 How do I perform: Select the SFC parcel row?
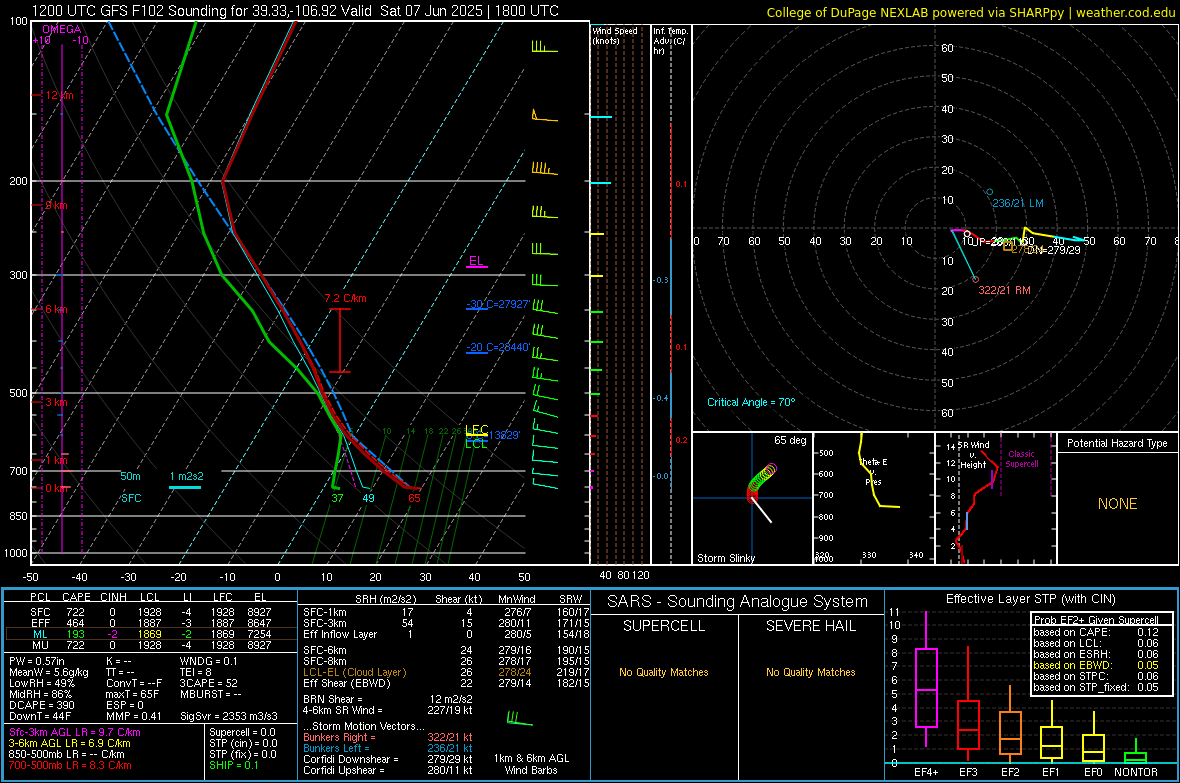pos(149,612)
